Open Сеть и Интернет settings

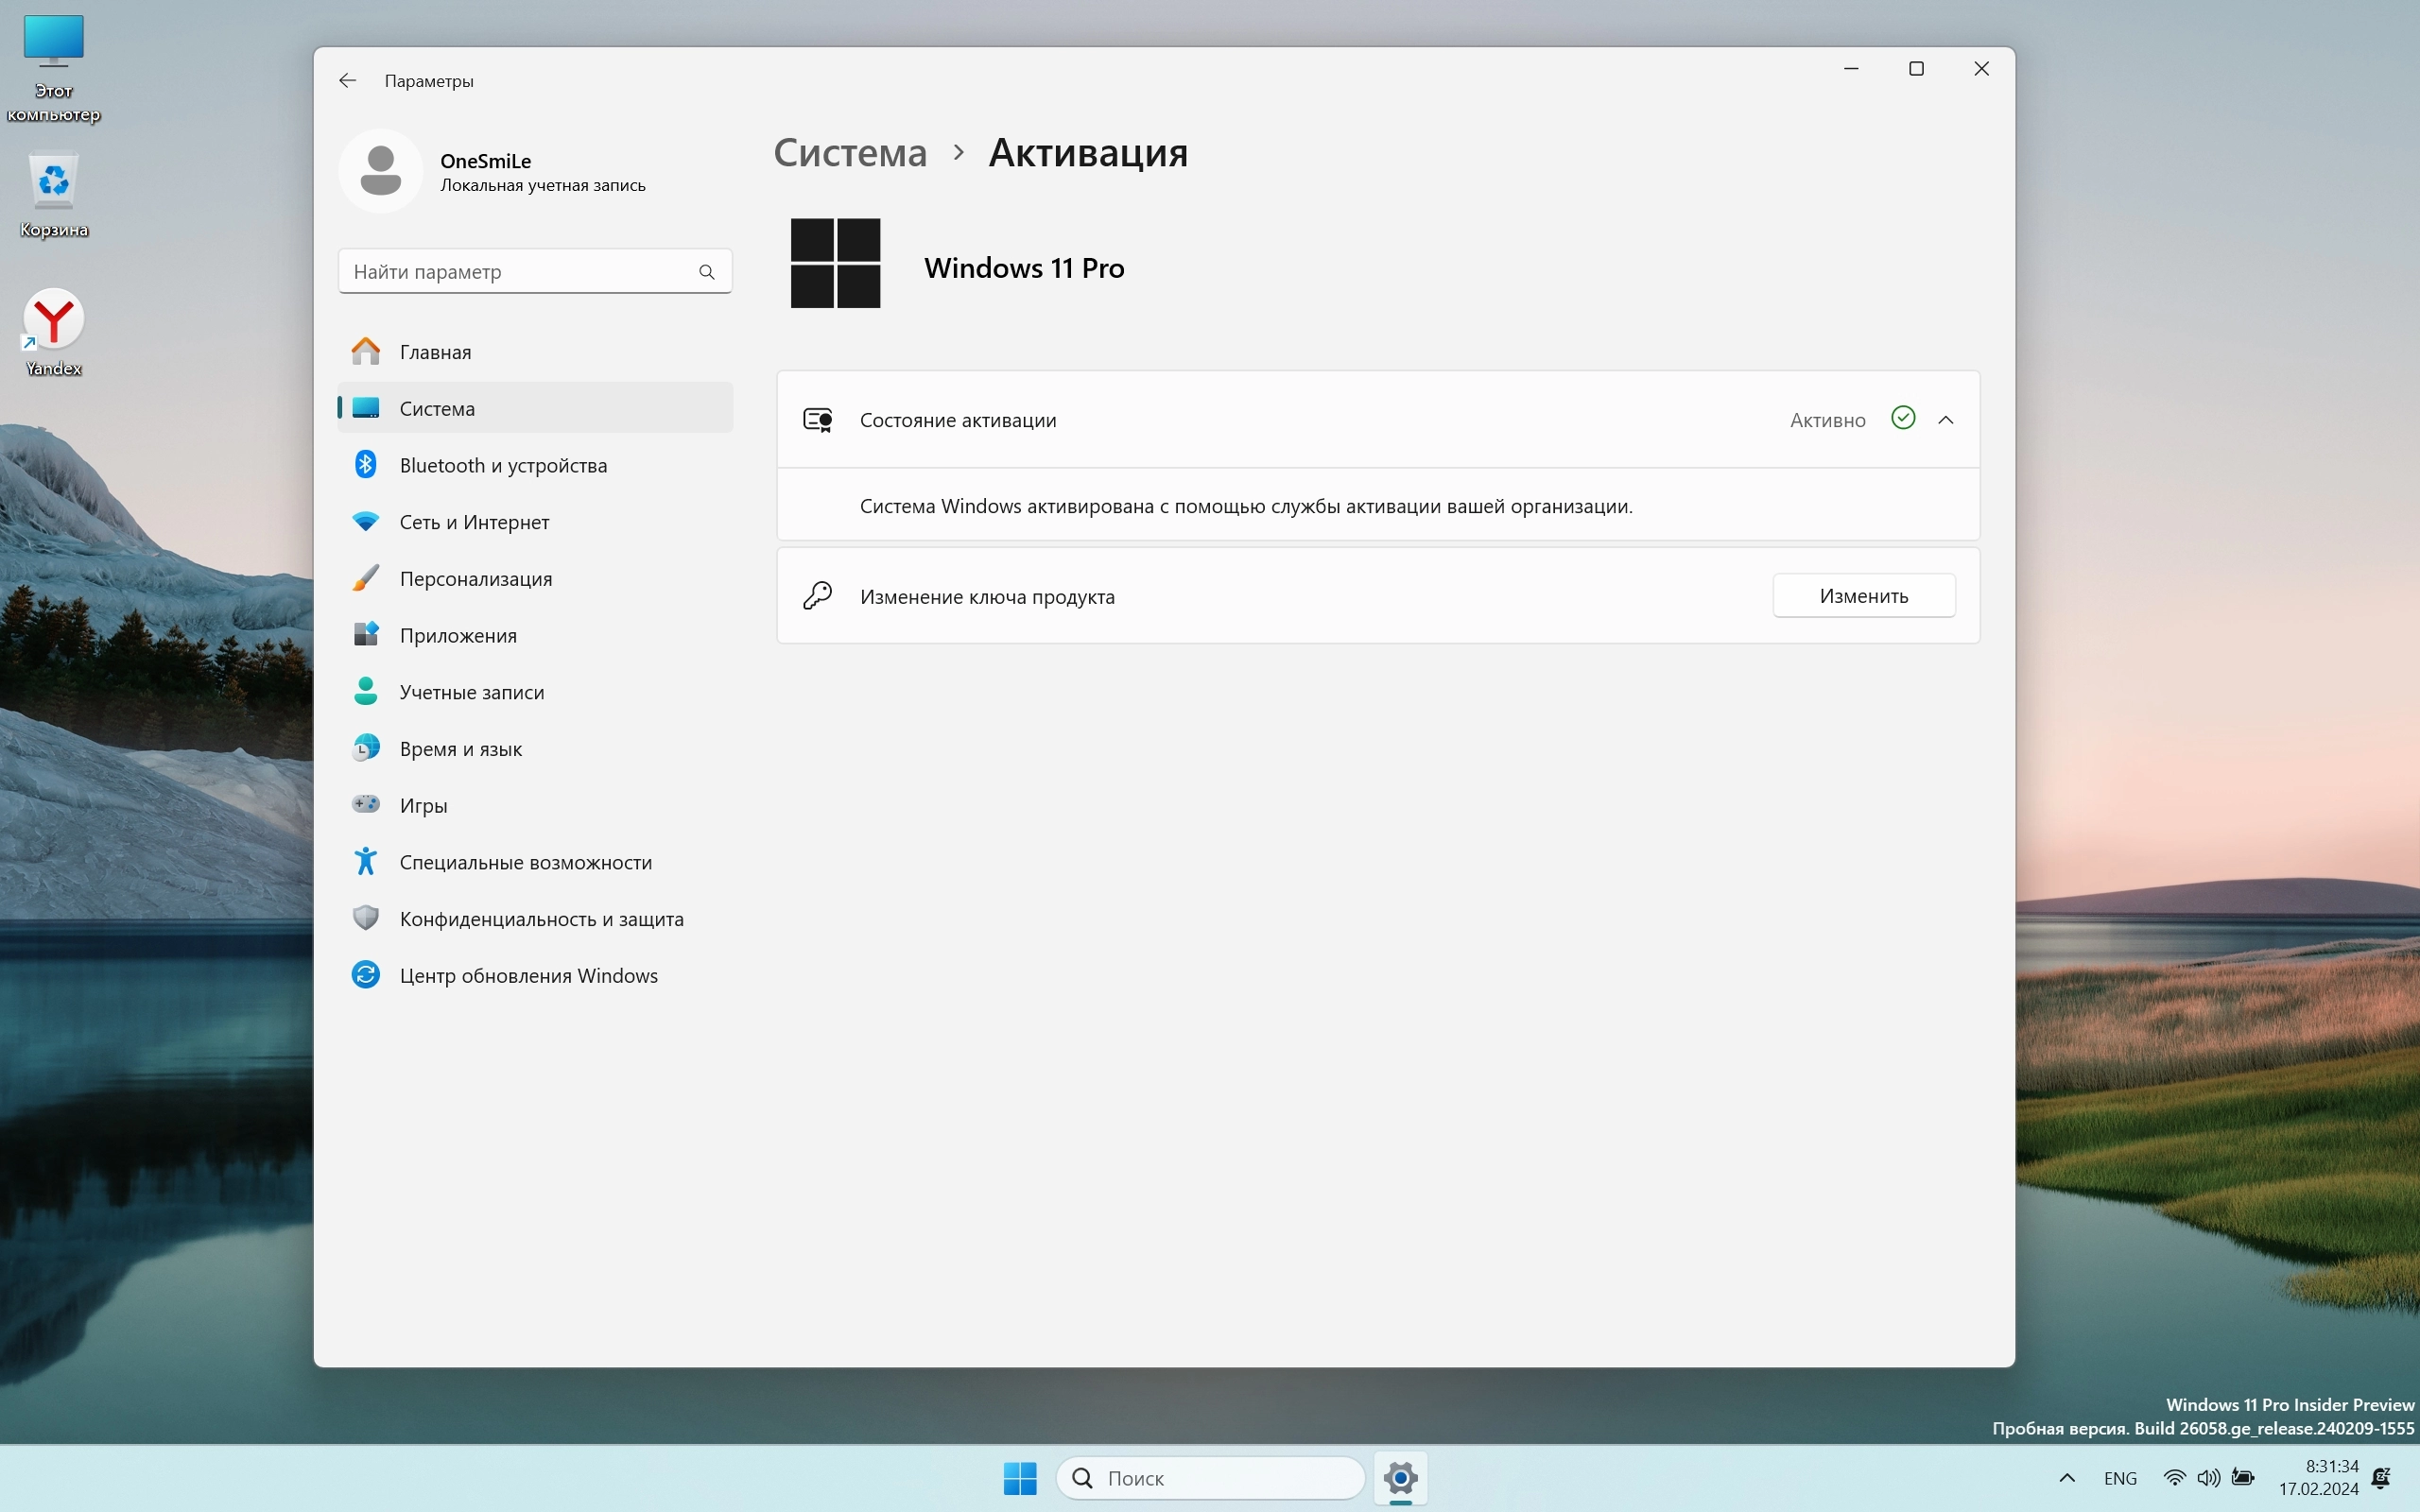click(x=474, y=522)
